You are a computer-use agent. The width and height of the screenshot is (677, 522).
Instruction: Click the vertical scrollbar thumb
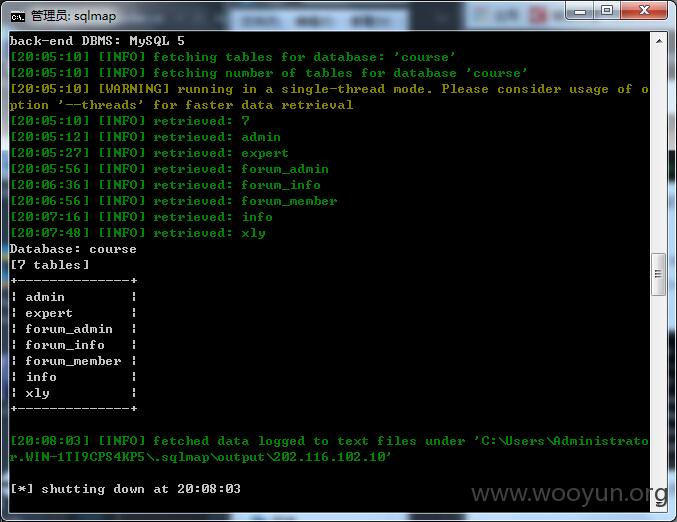tap(658, 274)
